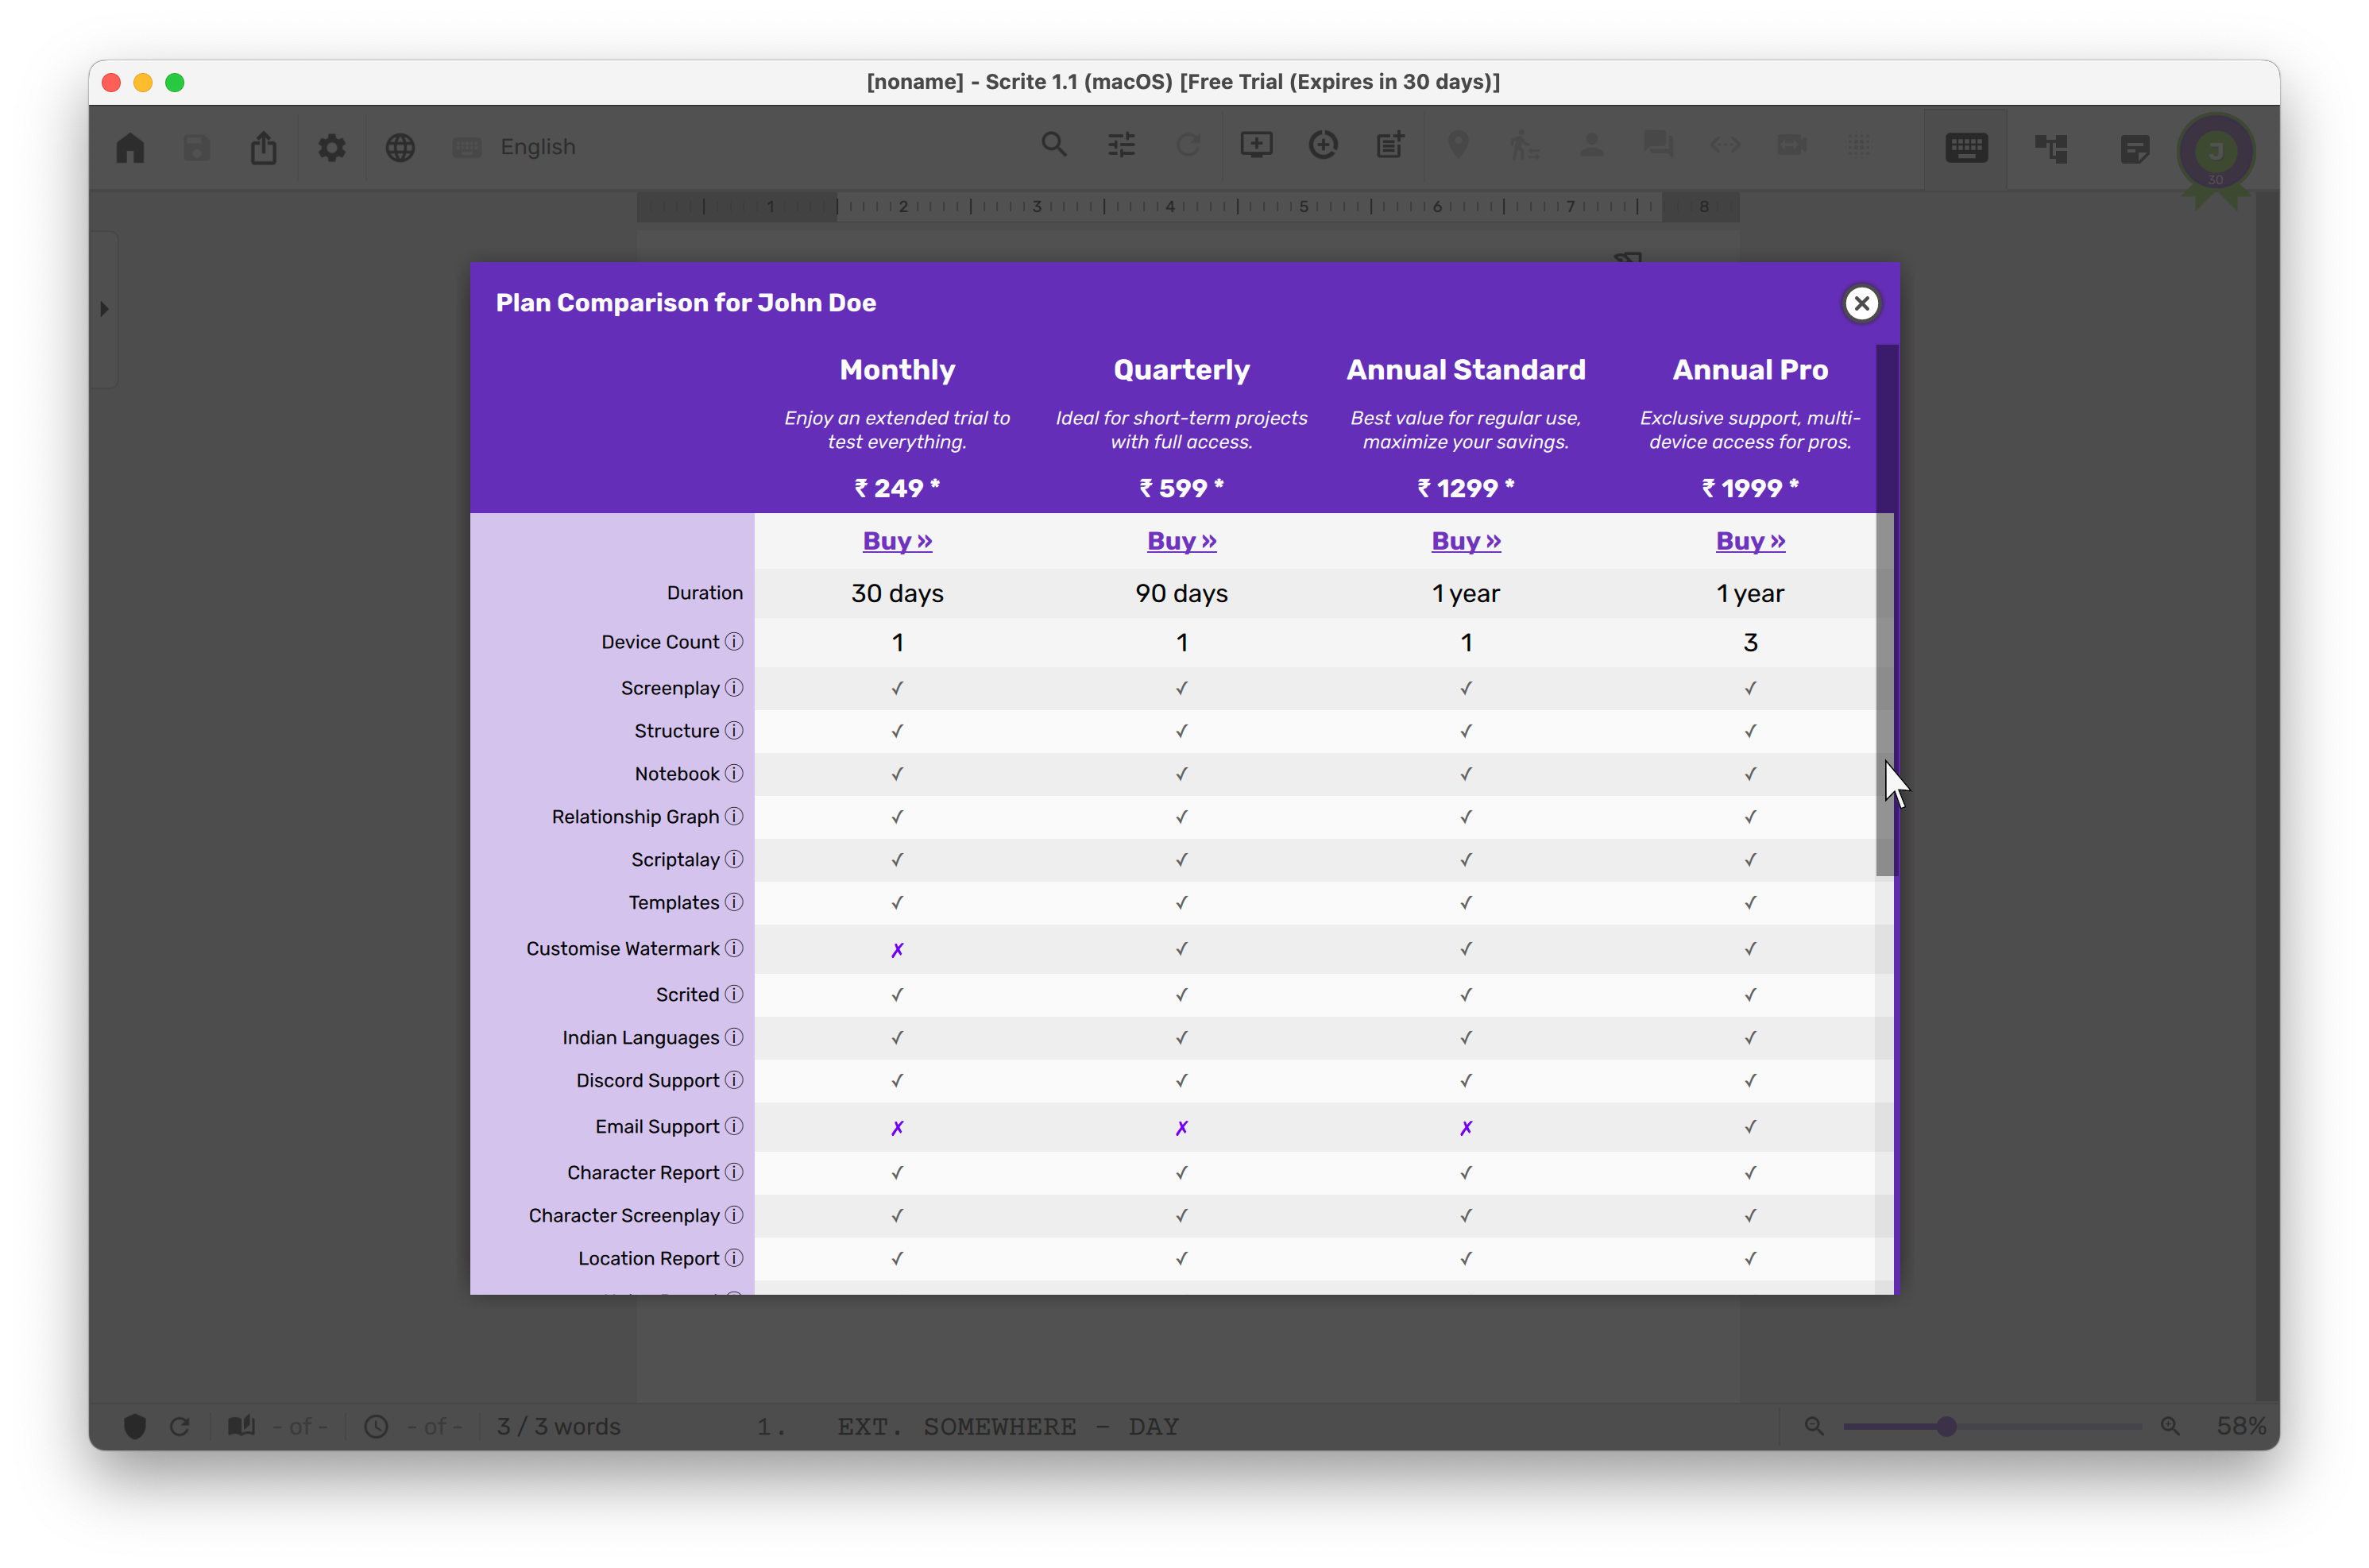Open info icon beside Discord Support
This screenshot has height=1568, width=2369.
click(734, 1080)
